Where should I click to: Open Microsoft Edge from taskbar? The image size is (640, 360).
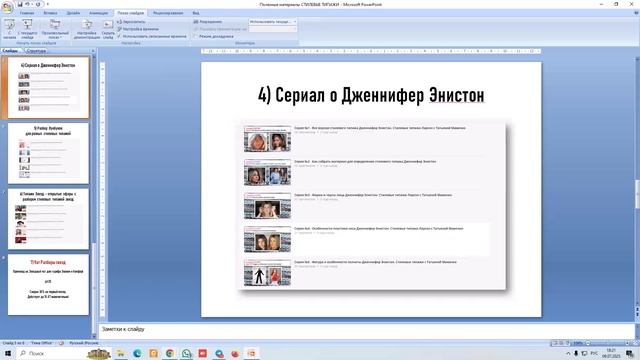pos(137,353)
